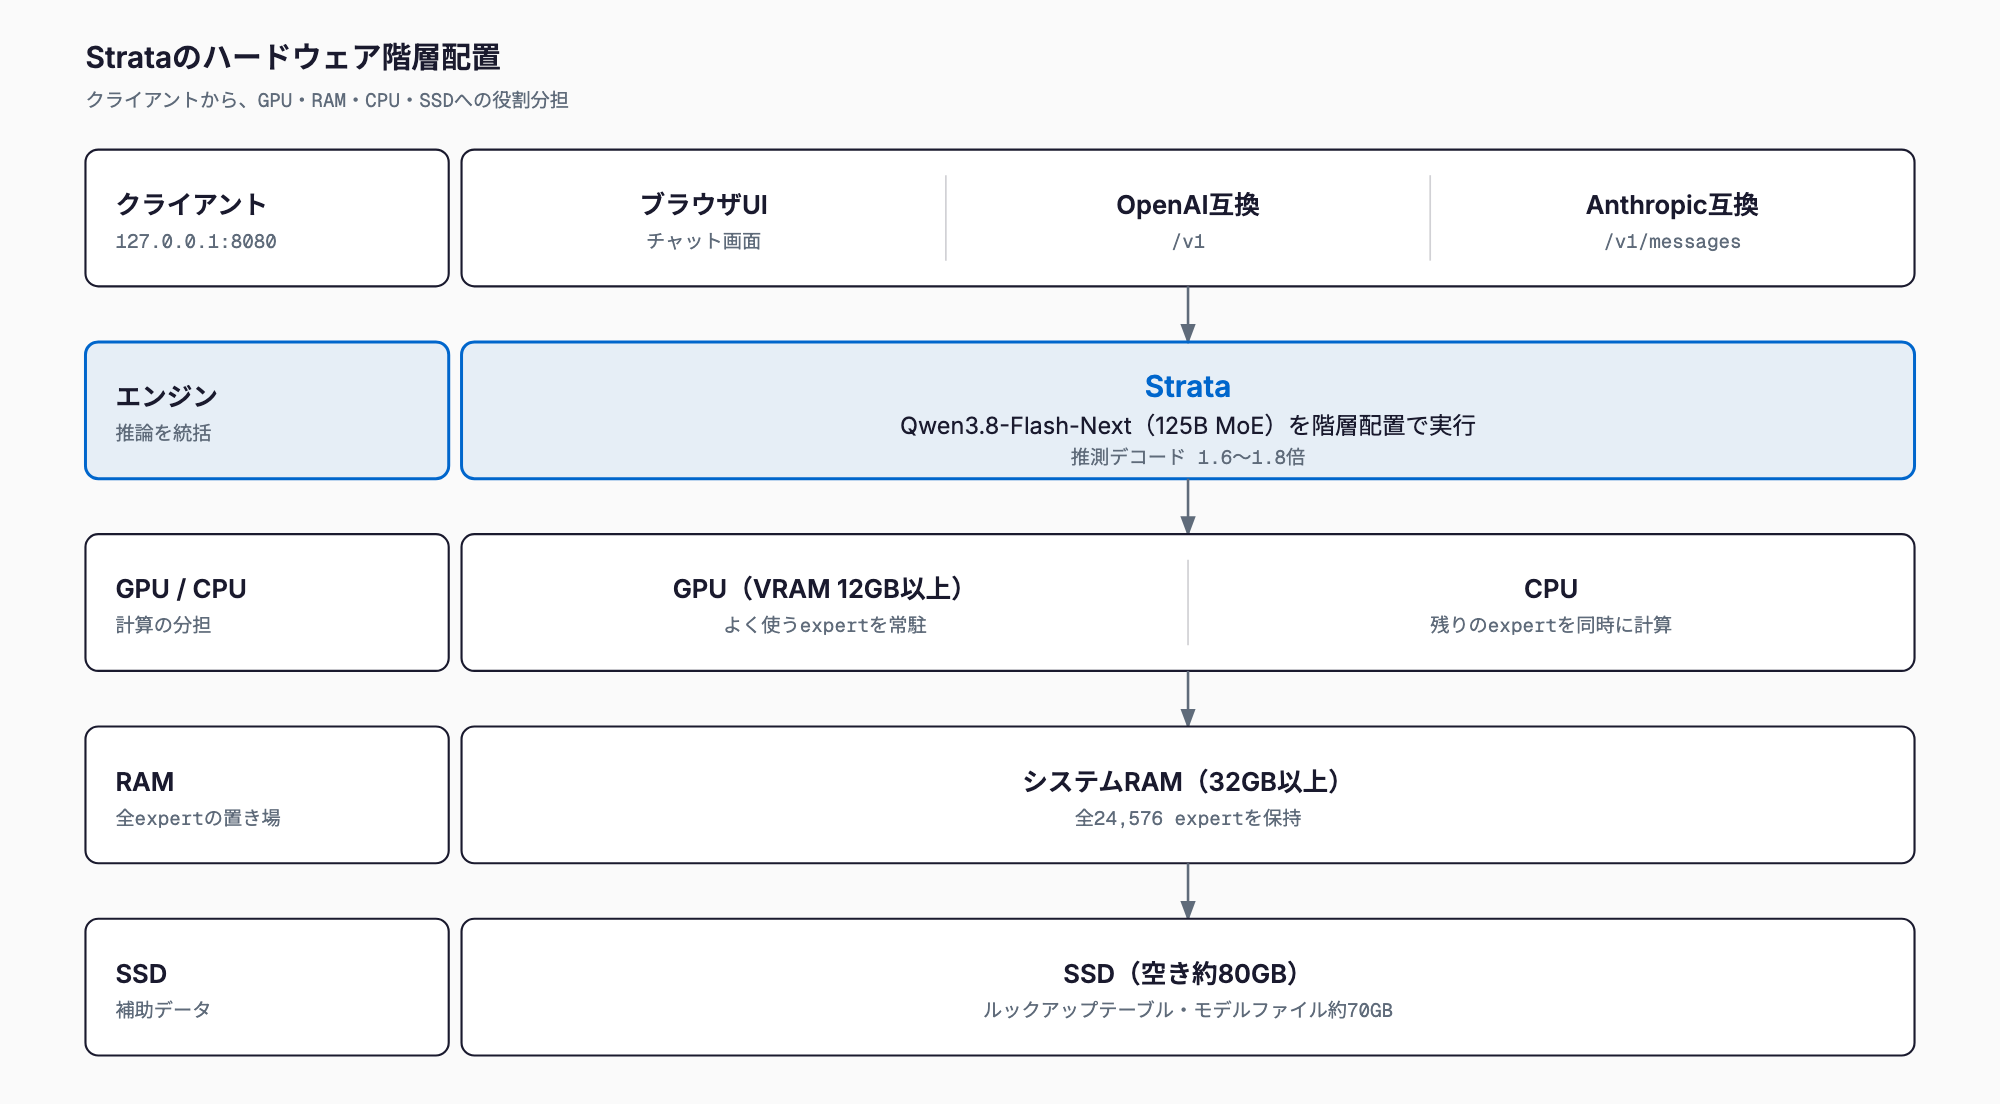Click the 'CPU' heading in the compute row
The image size is (2000, 1104).
point(1551,588)
